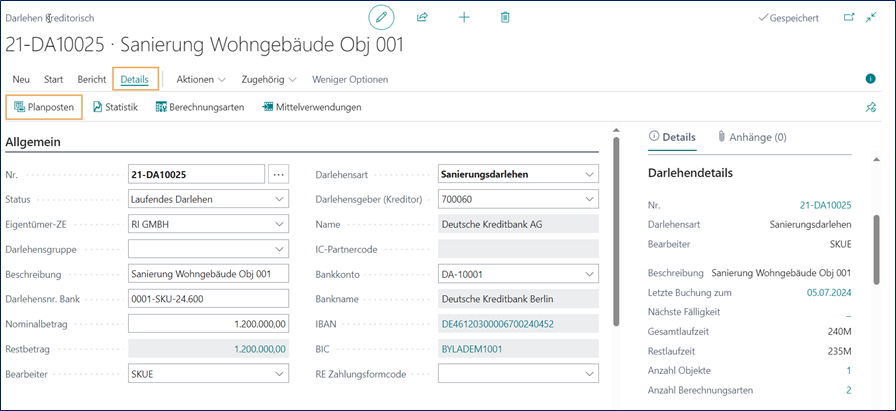The image size is (896, 411).
Task: Expand the Eigentümer-ZE dropdown
Action: click(x=279, y=224)
